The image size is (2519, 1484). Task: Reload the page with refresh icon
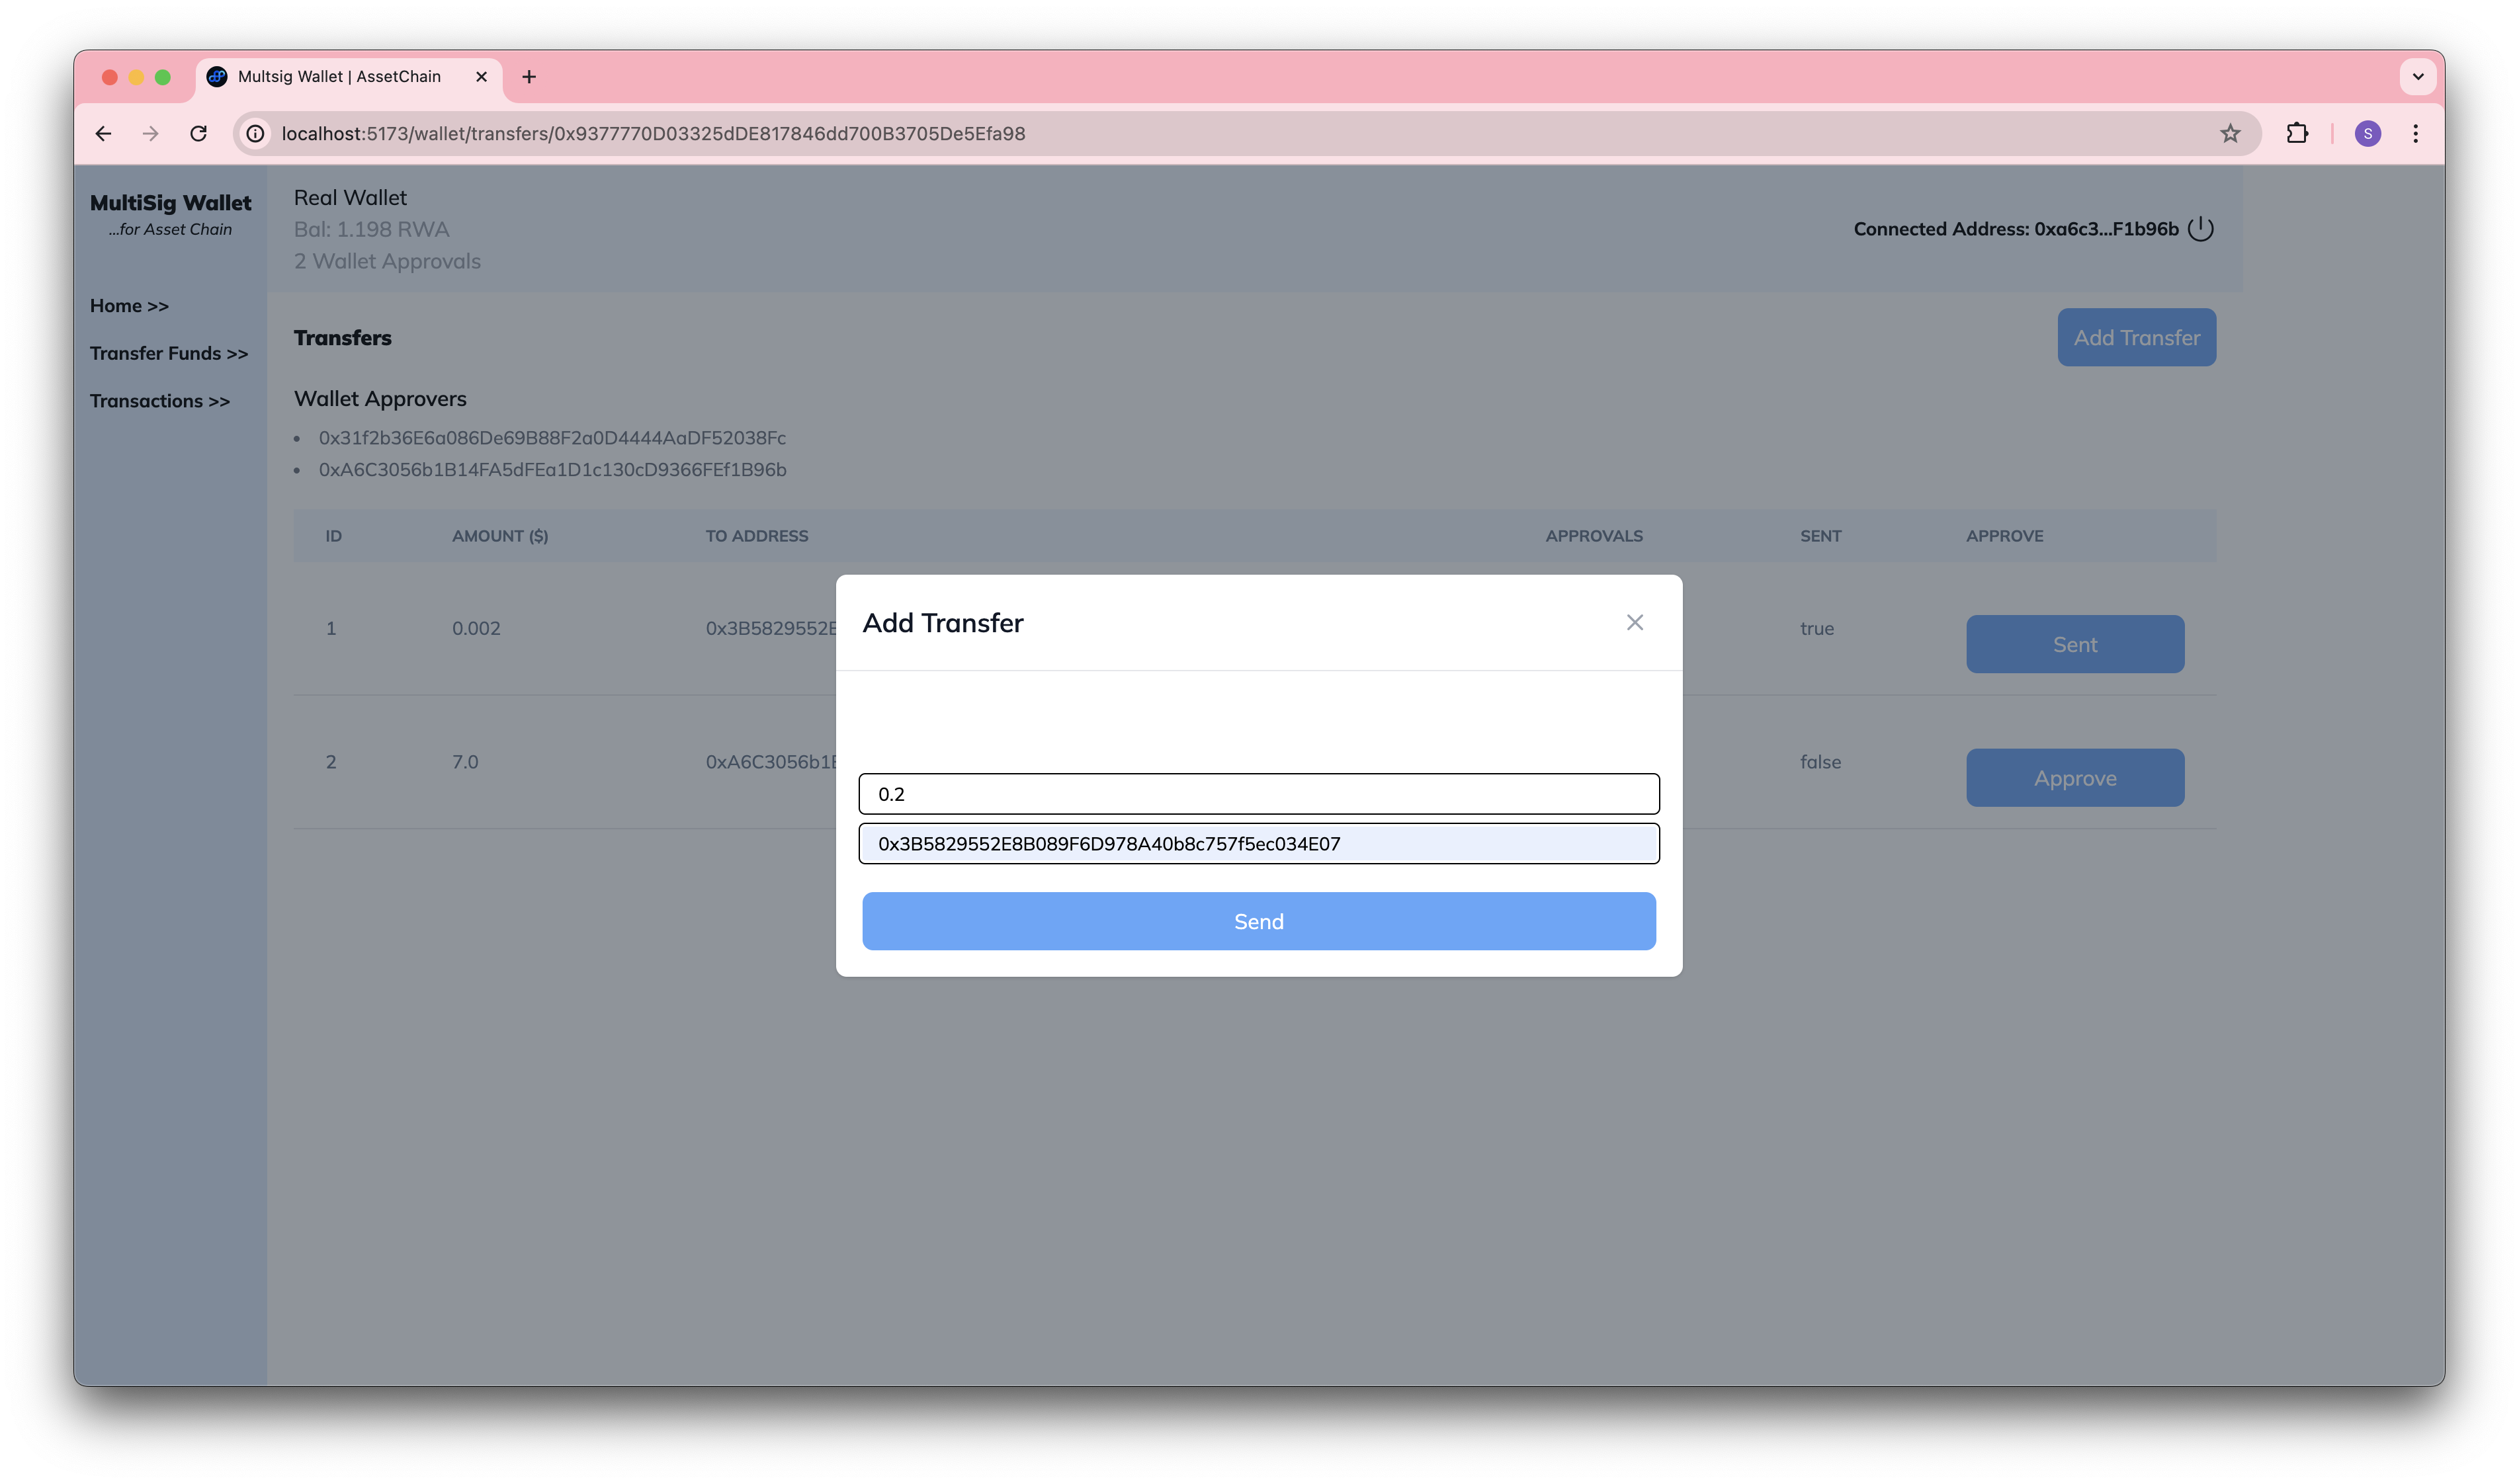tap(199, 133)
